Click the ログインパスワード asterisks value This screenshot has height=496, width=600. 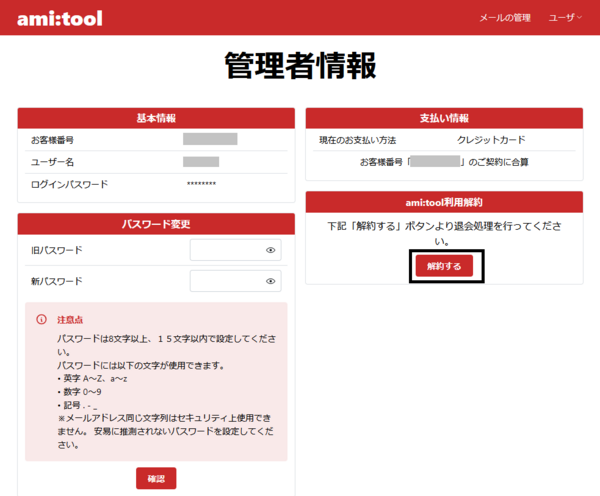(x=201, y=185)
